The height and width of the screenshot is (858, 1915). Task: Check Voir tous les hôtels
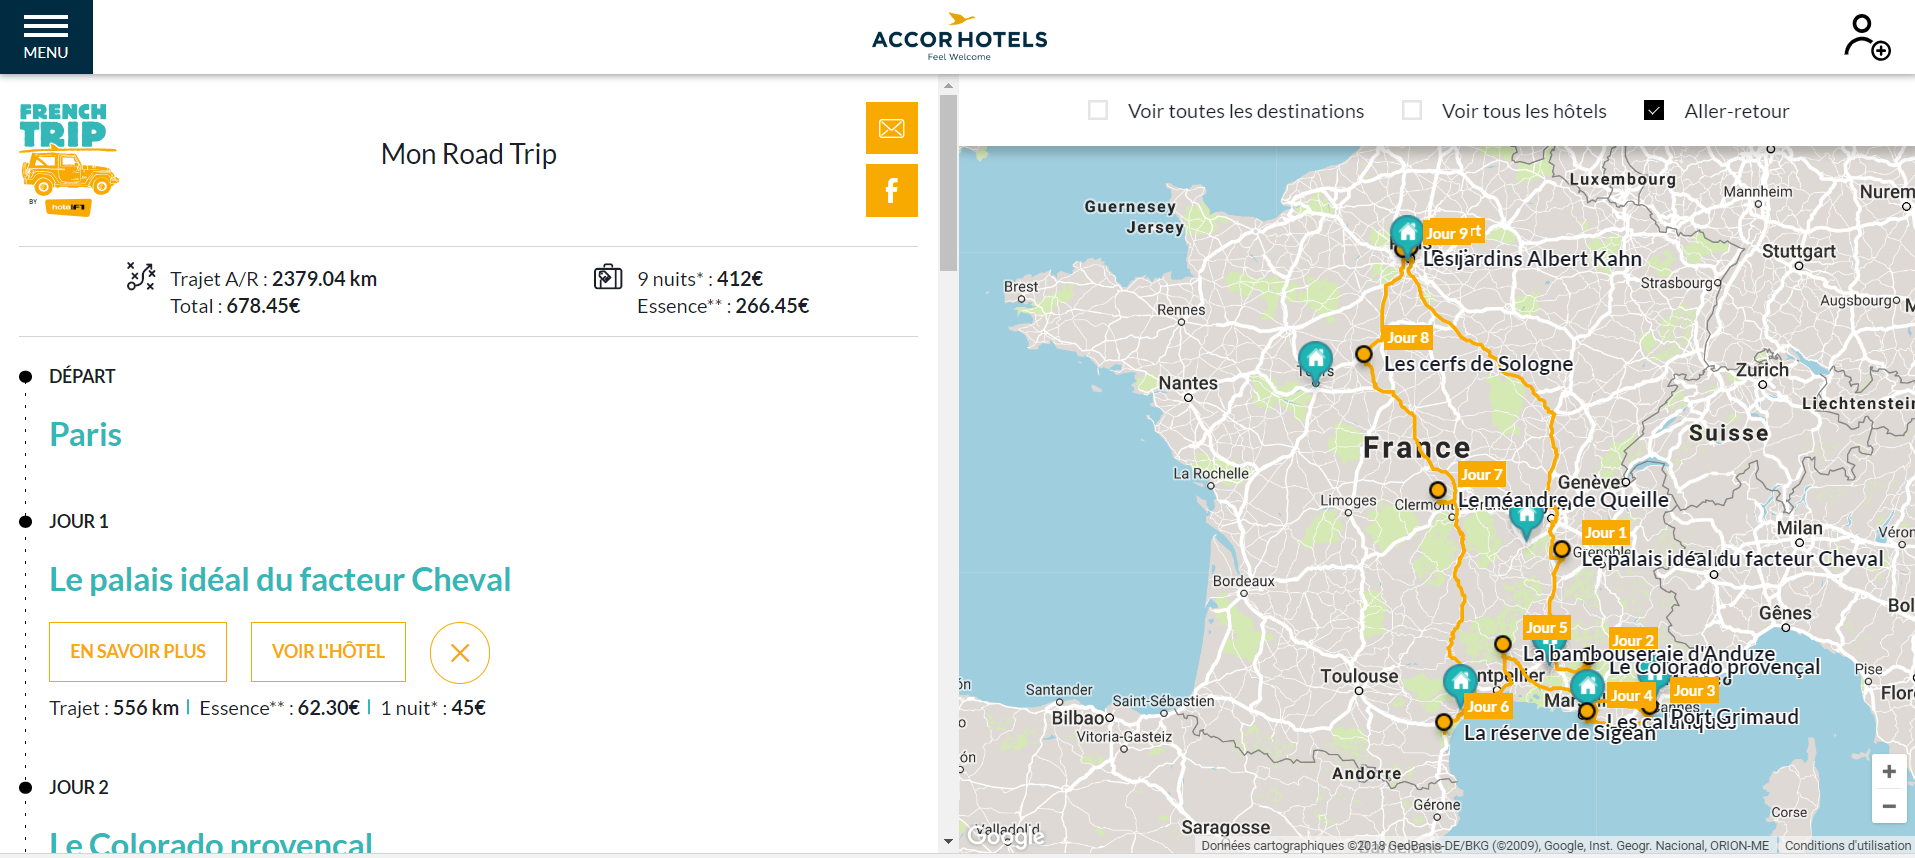(1412, 111)
